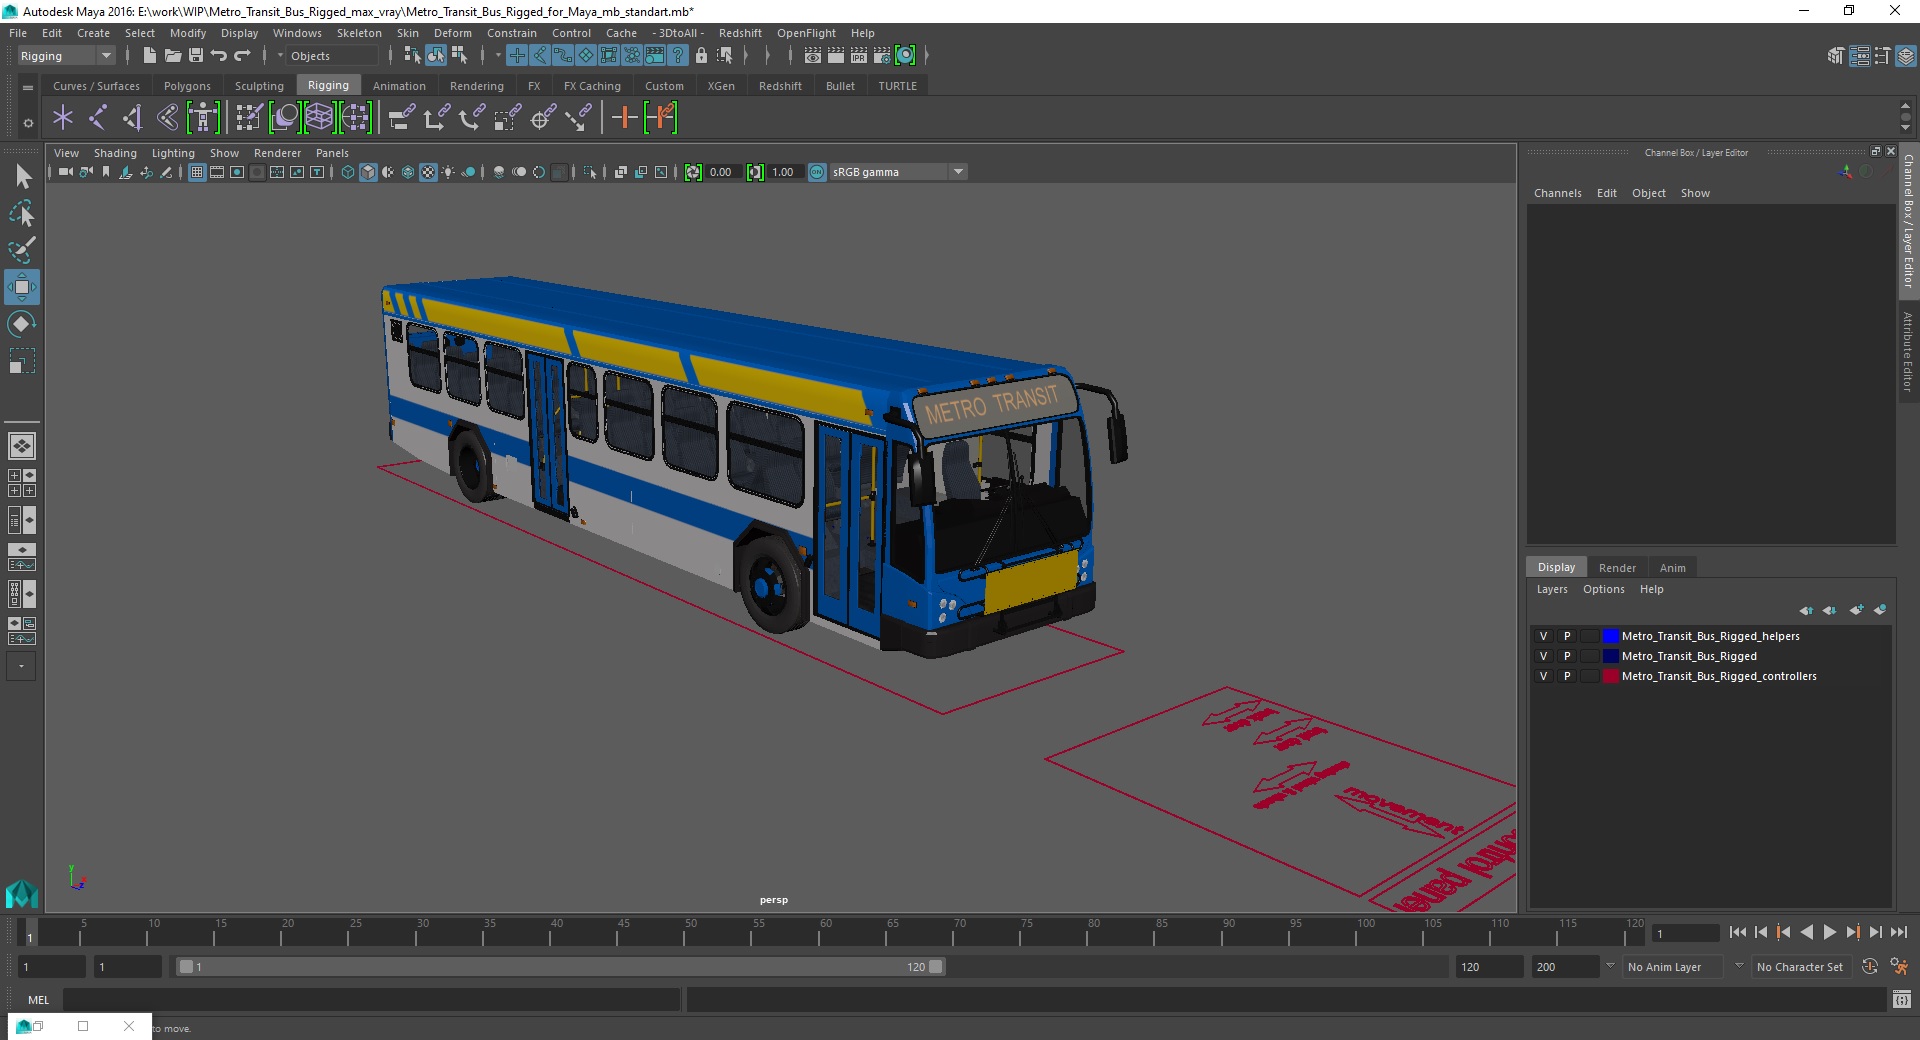The width and height of the screenshot is (1920, 1040).
Task: Click the red color swatch of controllers layer
Action: pos(1610,676)
